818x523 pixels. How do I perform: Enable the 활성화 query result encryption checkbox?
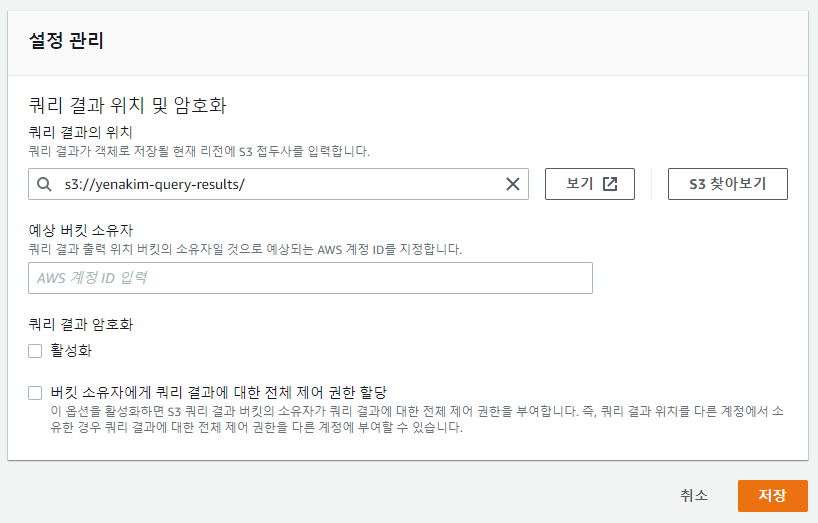(35, 351)
